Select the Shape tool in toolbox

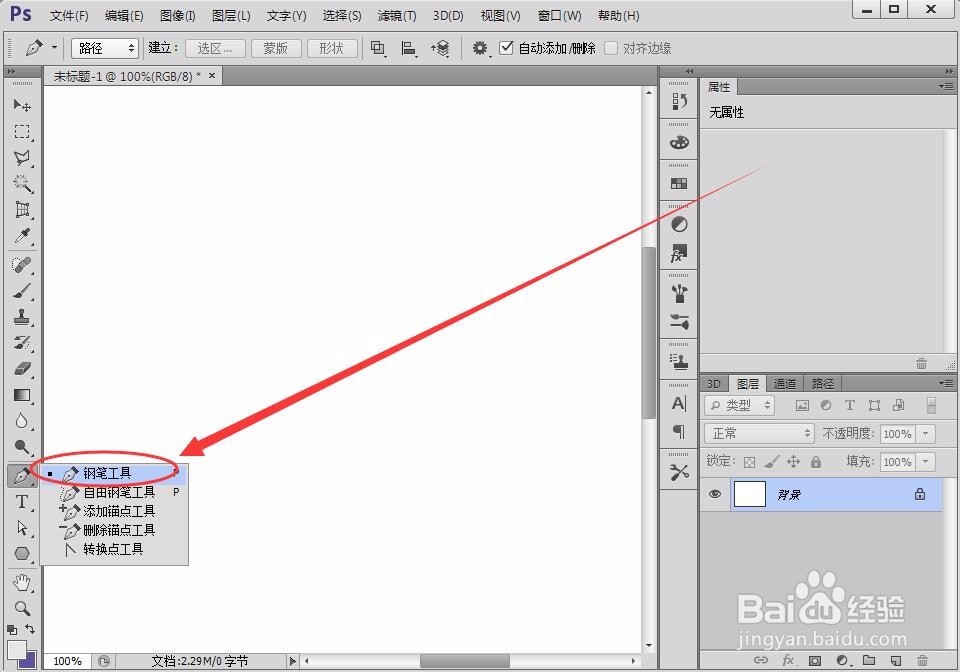[x=22, y=553]
